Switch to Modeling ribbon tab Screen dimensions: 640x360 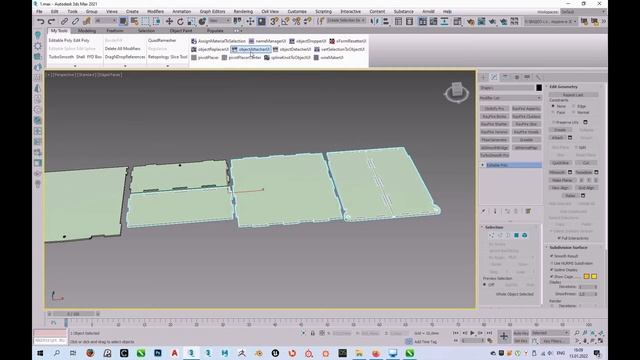point(87,31)
